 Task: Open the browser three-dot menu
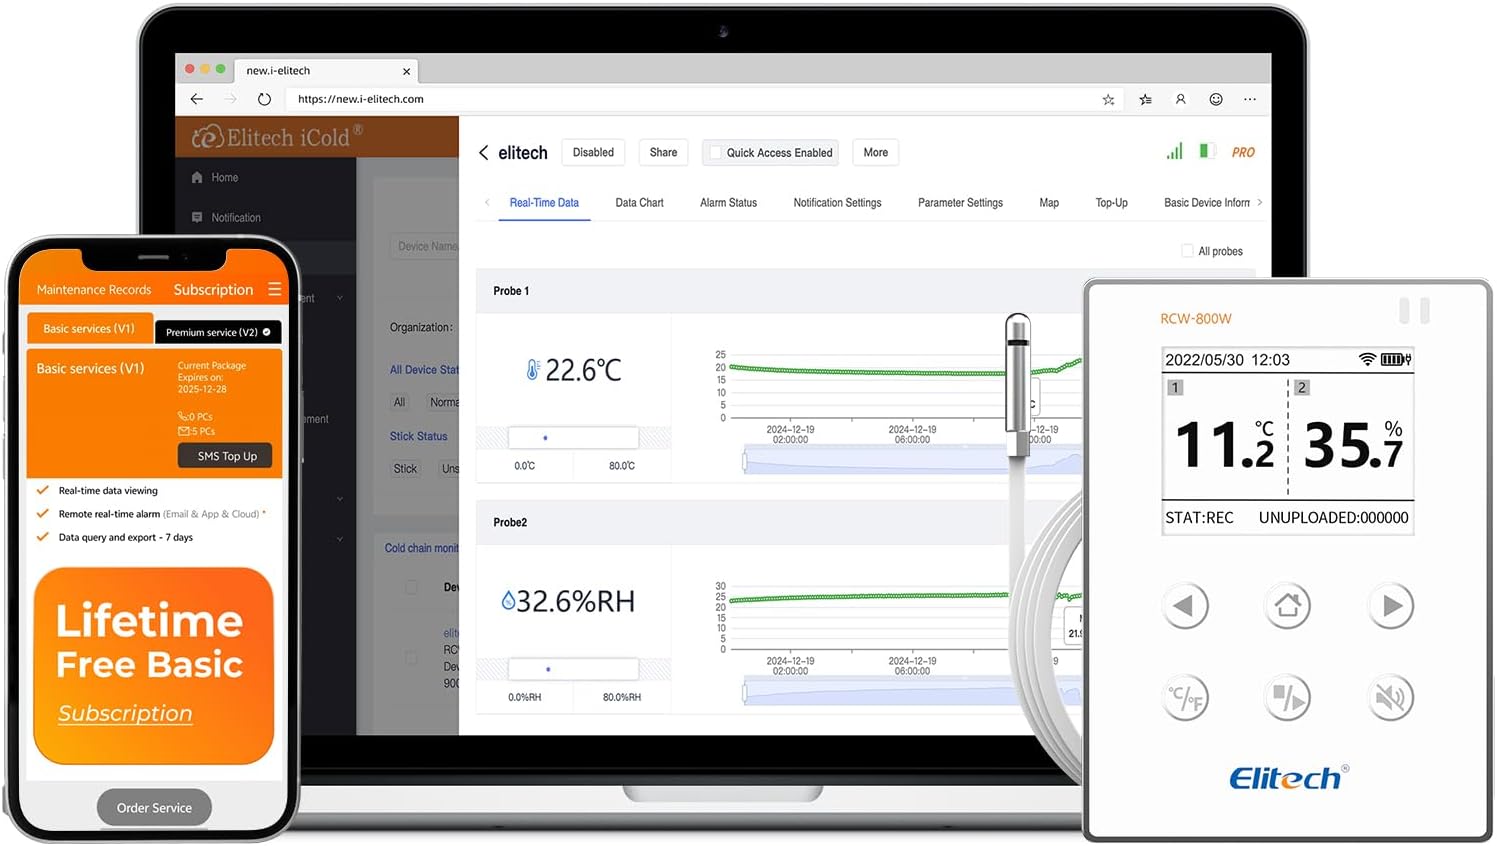click(1250, 99)
